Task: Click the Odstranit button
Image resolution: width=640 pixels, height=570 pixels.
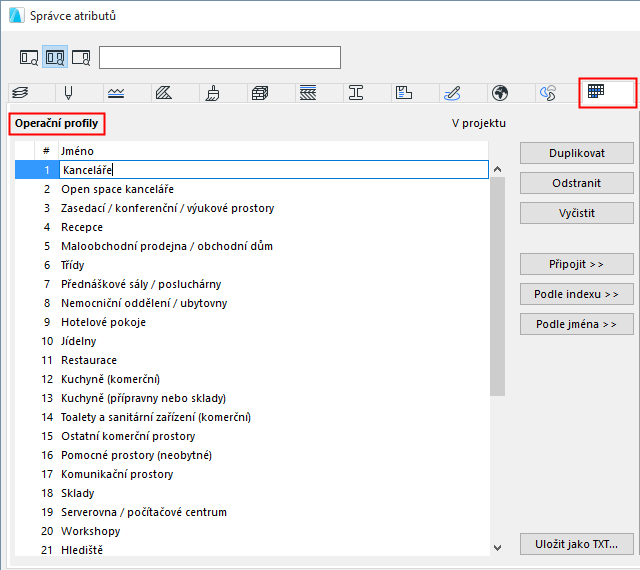Action: (576, 183)
